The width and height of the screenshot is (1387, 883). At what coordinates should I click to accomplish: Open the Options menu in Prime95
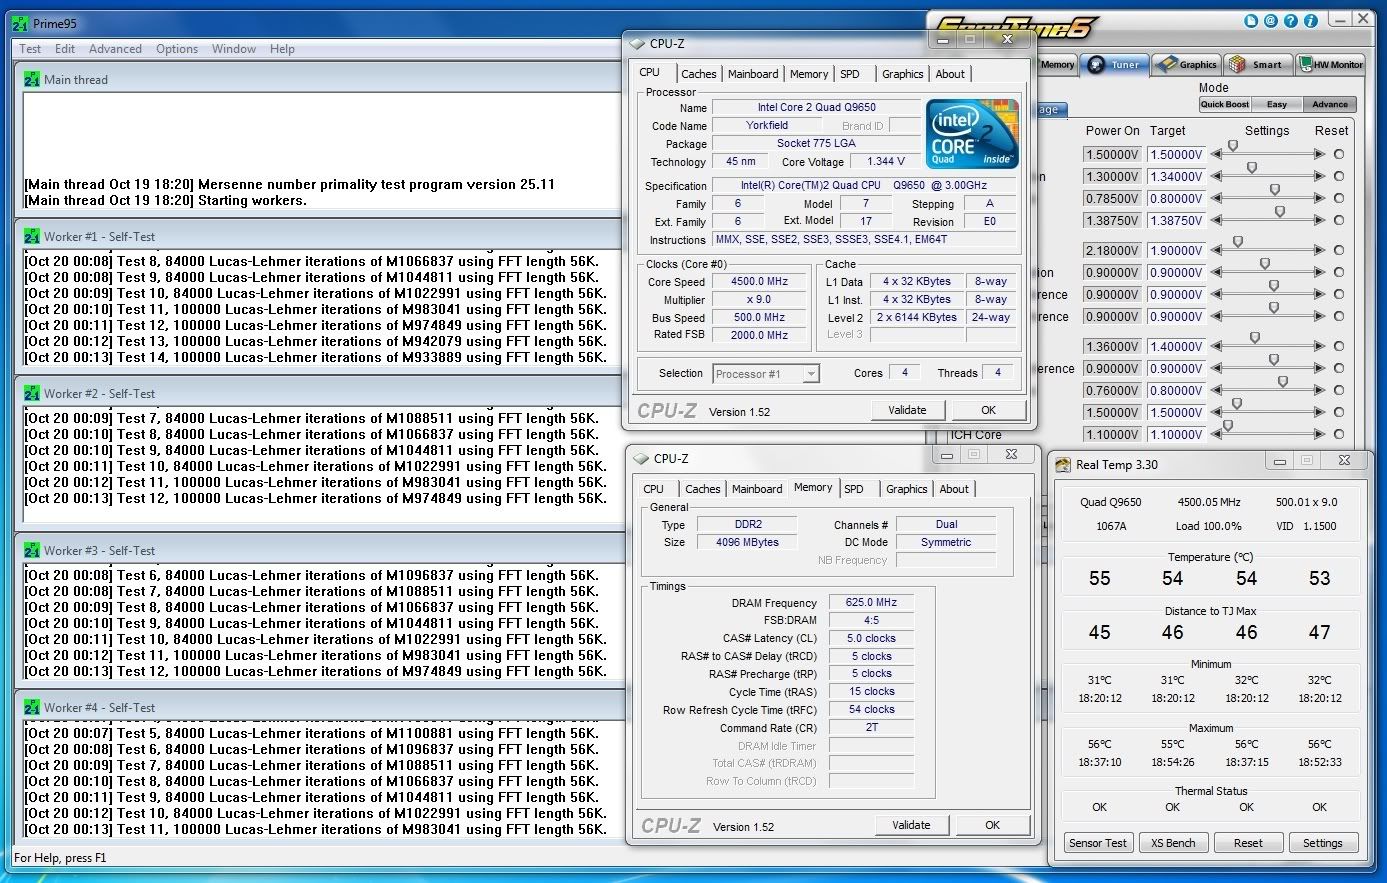pos(177,49)
